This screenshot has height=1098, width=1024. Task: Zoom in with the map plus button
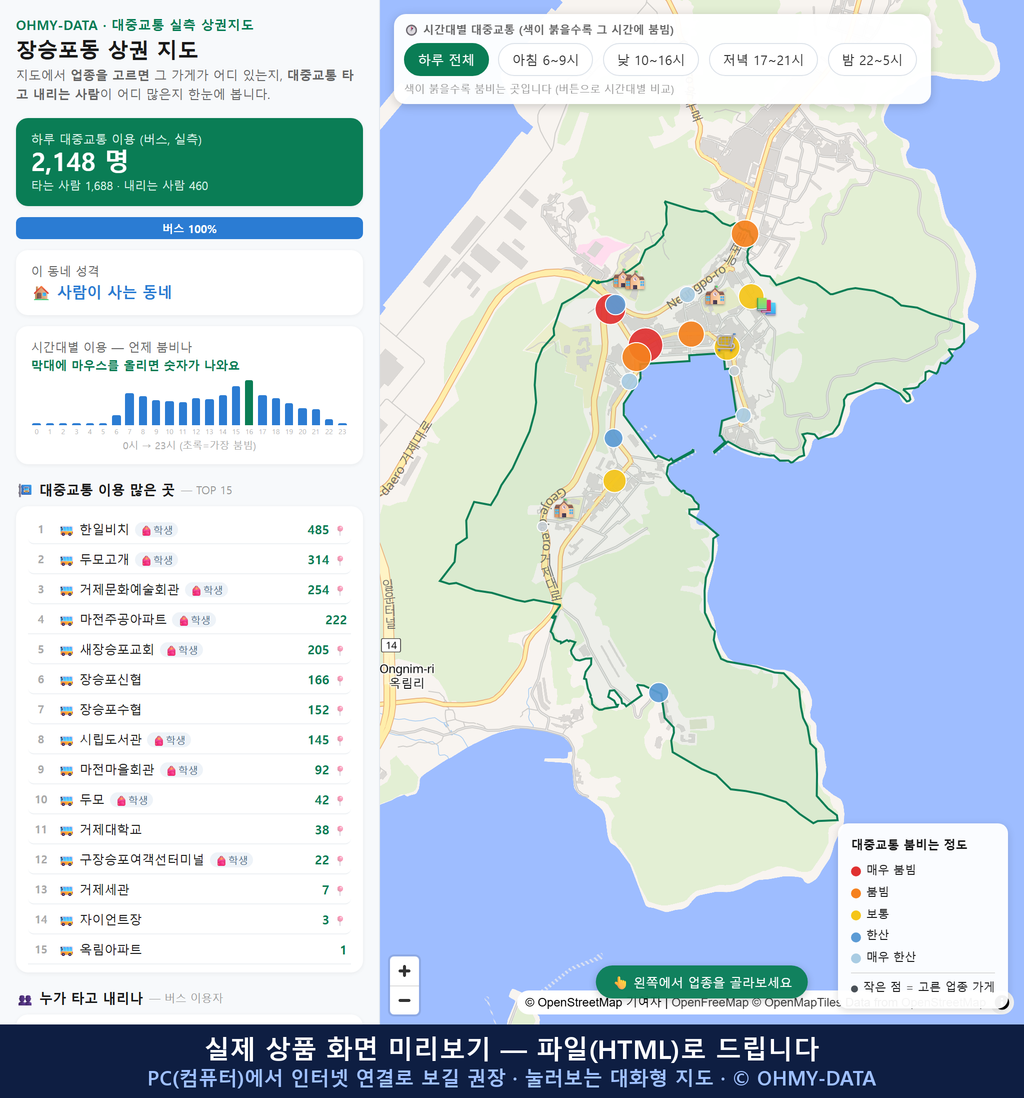(x=404, y=971)
